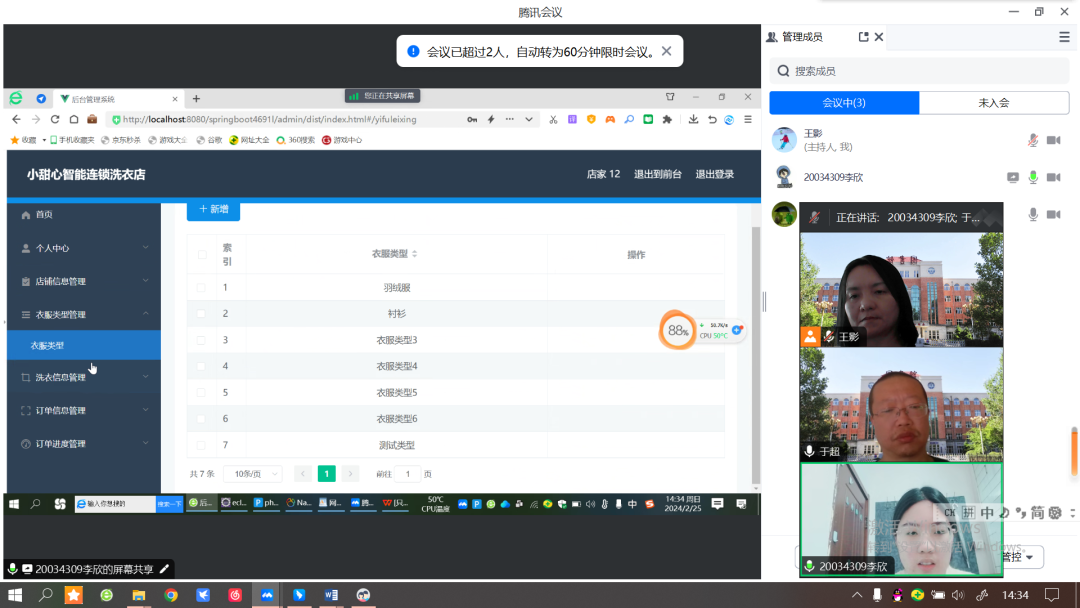Pop out the member management panel
Image resolution: width=1080 pixels, height=608 pixels.
[x=864, y=37]
